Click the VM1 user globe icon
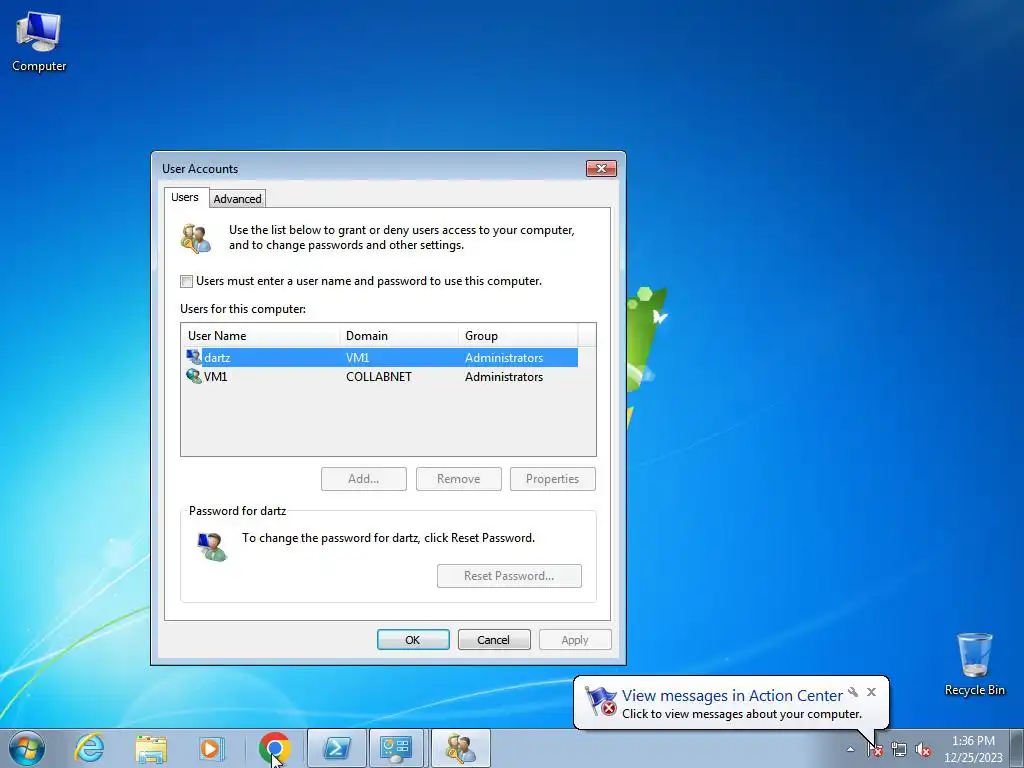1024x768 pixels. pos(194,376)
